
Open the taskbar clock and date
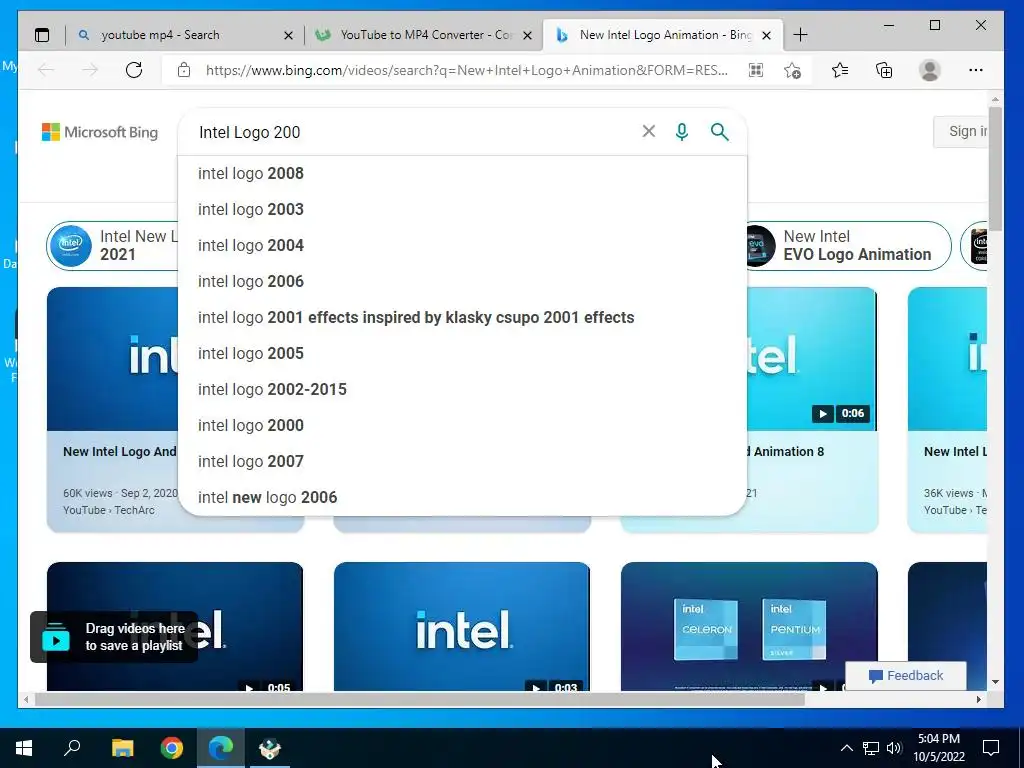click(x=939, y=748)
